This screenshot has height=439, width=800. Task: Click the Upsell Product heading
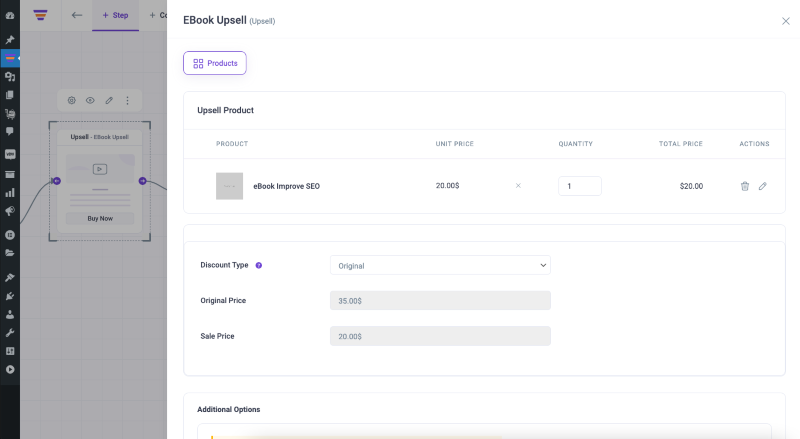pos(226,110)
